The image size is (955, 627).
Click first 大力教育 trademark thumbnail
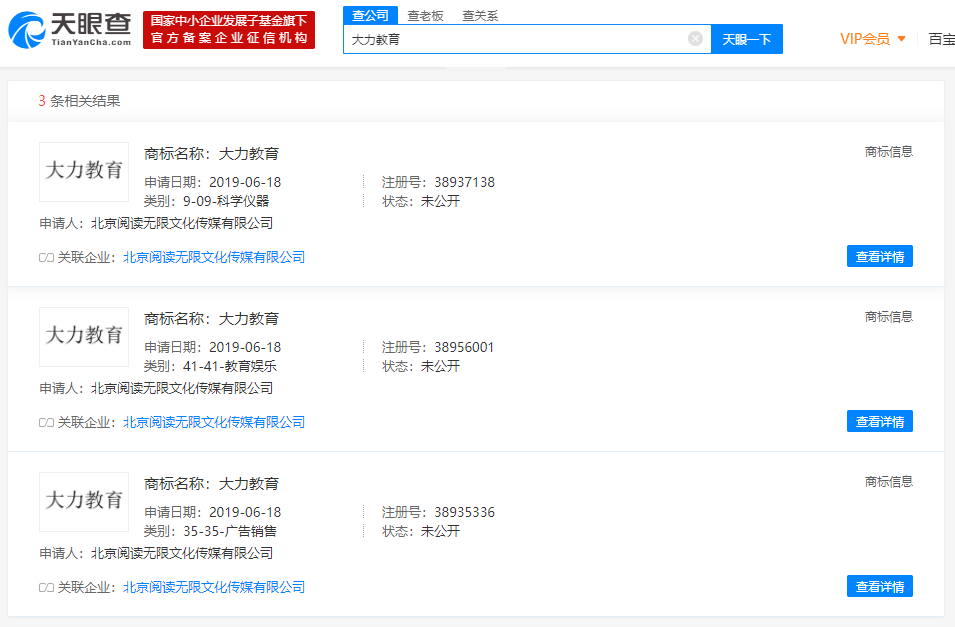(84, 172)
